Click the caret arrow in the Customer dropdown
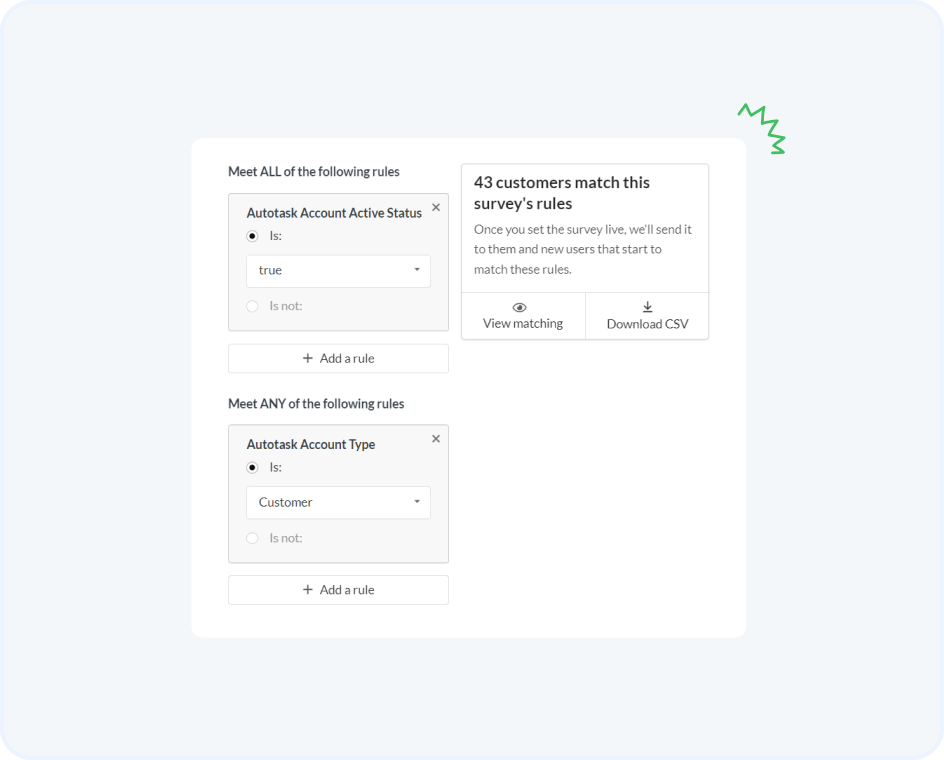This screenshot has height=760, width=944. [x=417, y=502]
